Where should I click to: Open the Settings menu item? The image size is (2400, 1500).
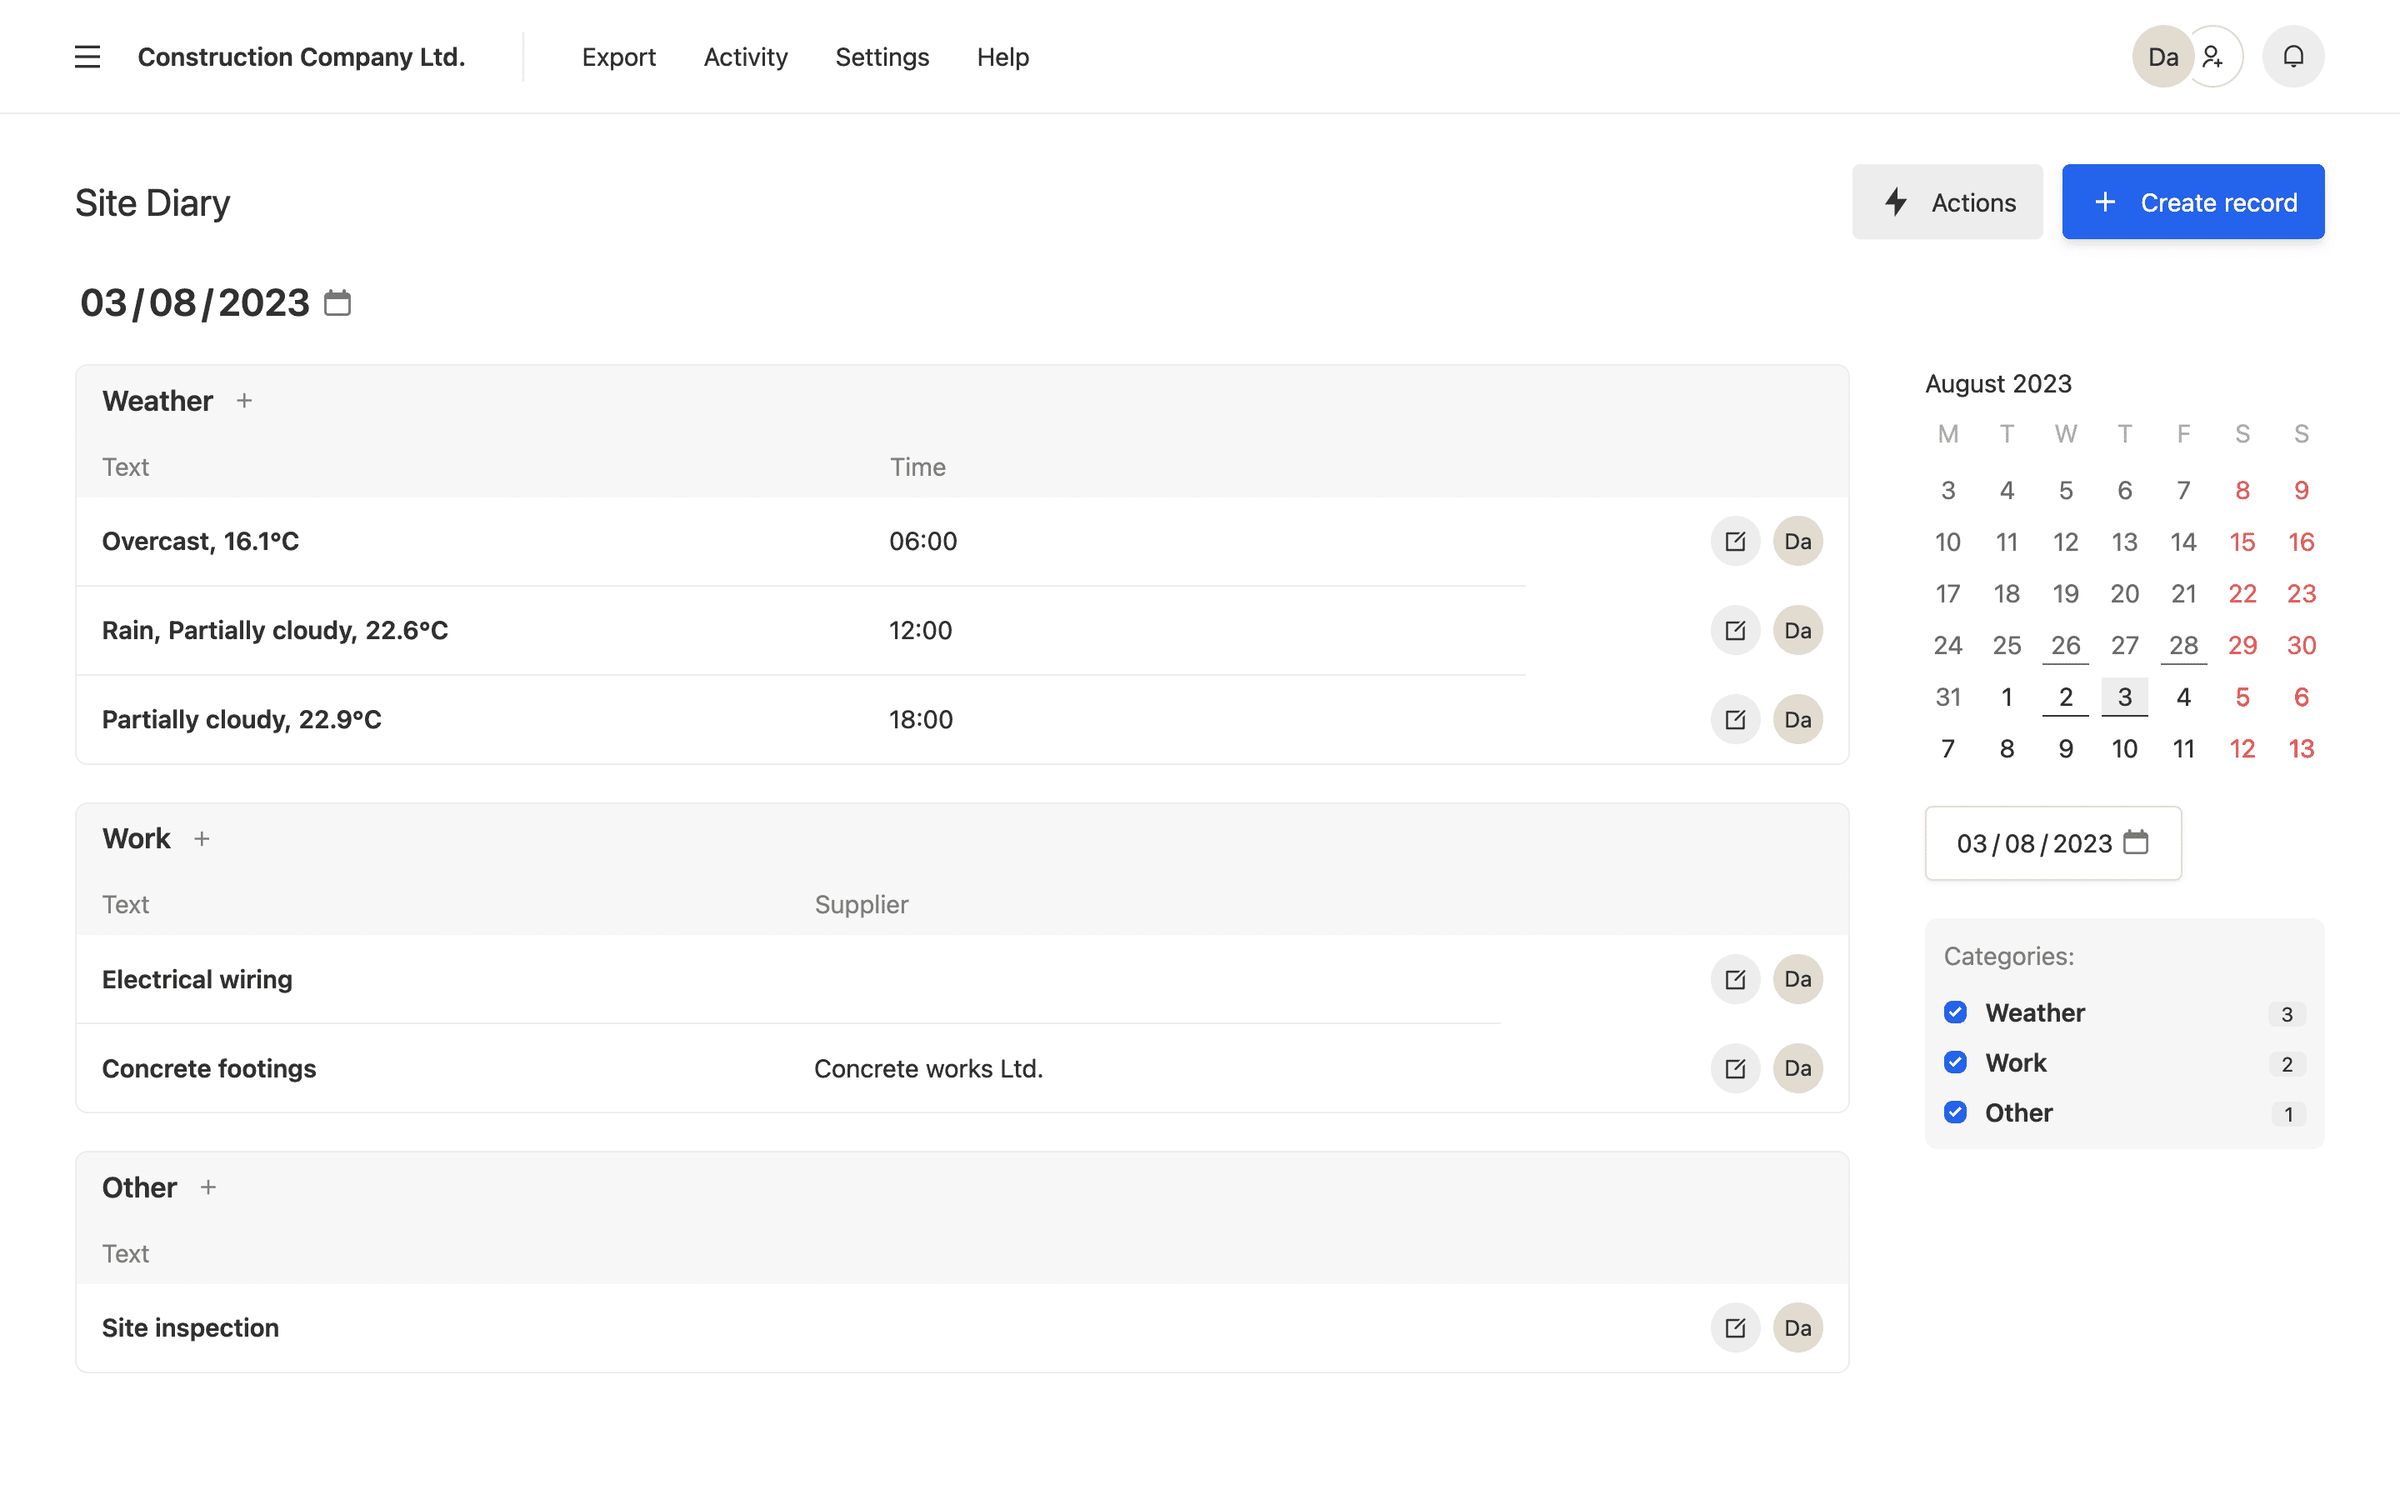pyautogui.click(x=882, y=57)
